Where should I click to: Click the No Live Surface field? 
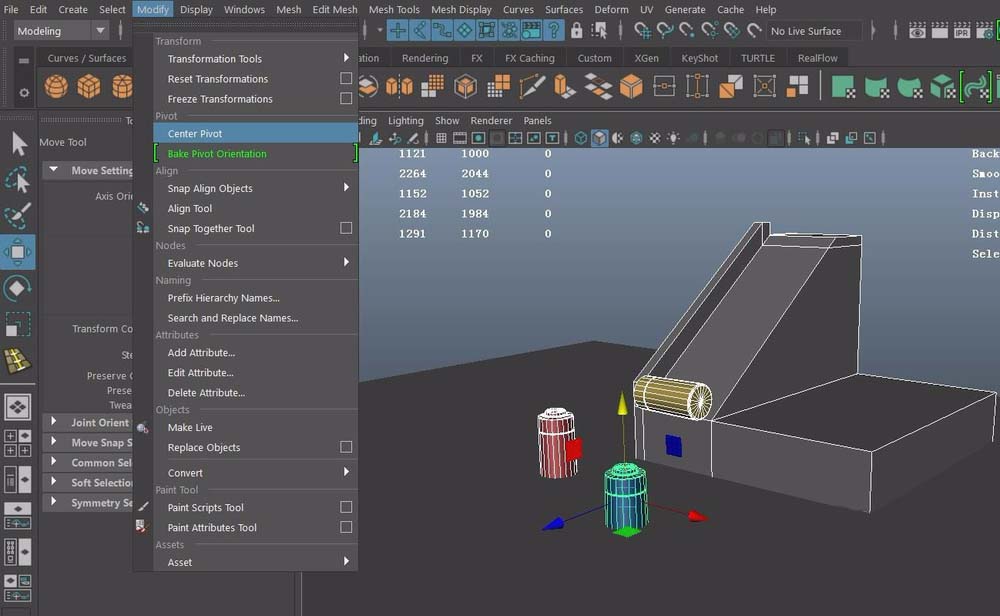(806, 31)
